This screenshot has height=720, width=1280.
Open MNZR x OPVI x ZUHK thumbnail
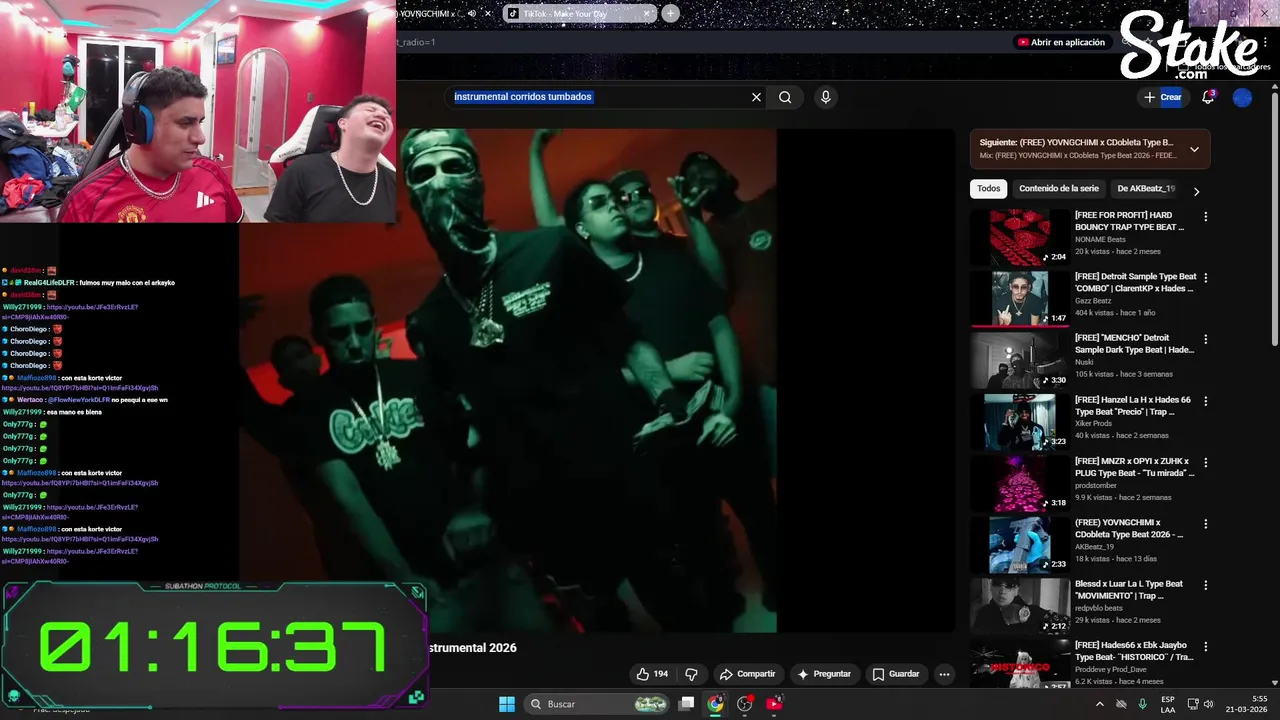(x=1019, y=483)
